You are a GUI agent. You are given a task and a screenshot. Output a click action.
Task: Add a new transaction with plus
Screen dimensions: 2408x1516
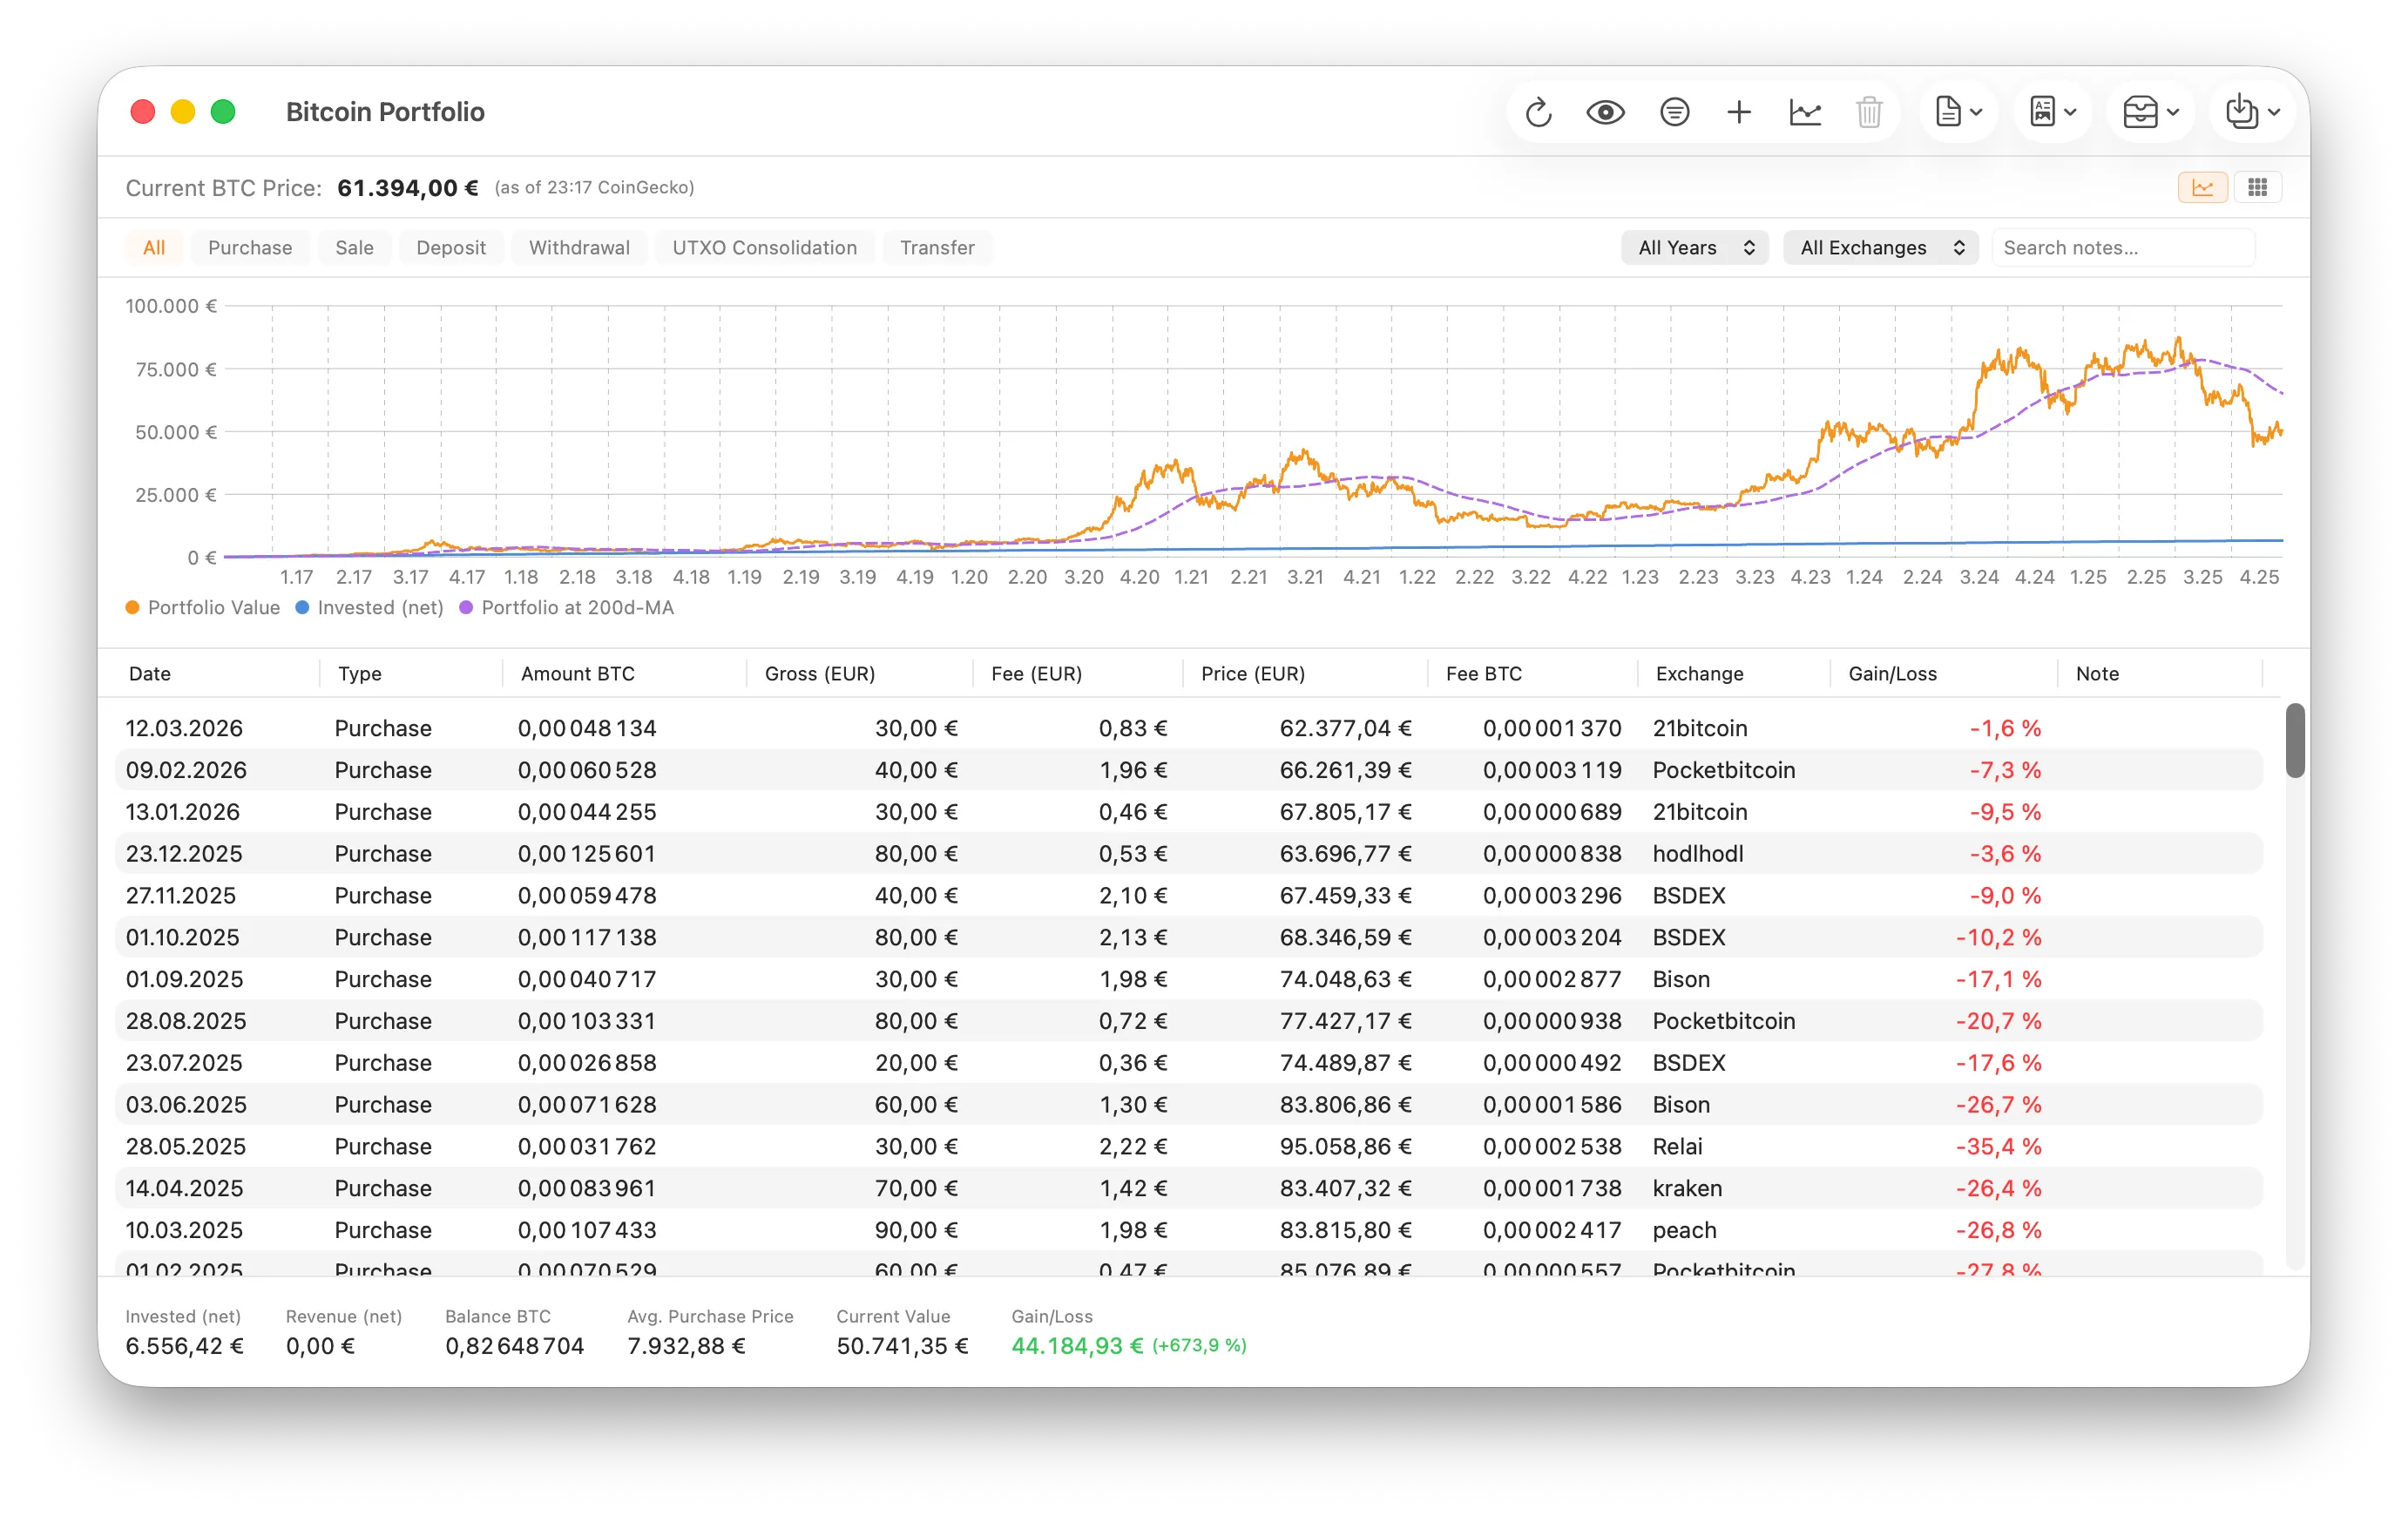tap(1739, 112)
